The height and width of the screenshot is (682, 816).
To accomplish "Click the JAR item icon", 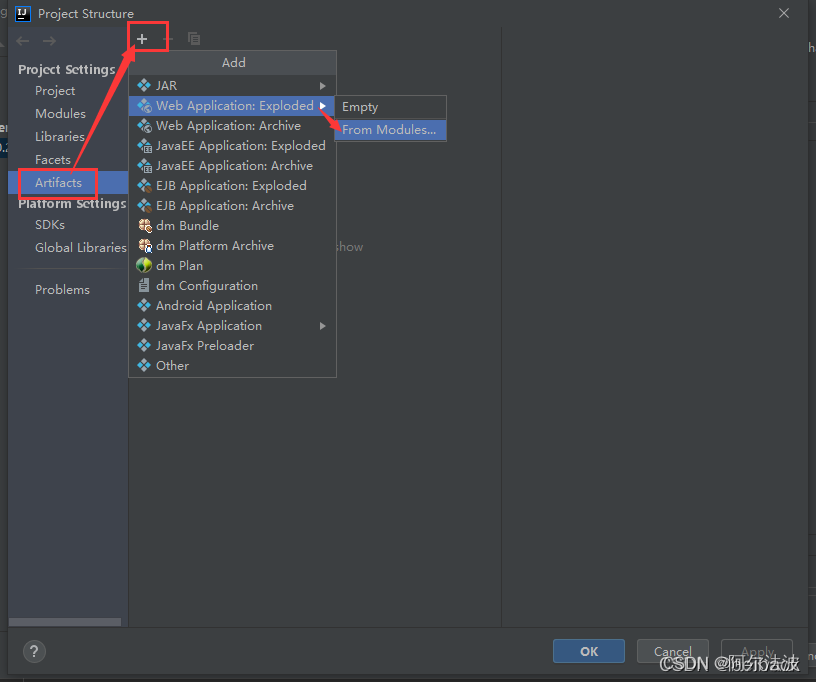I will coord(144,85).
